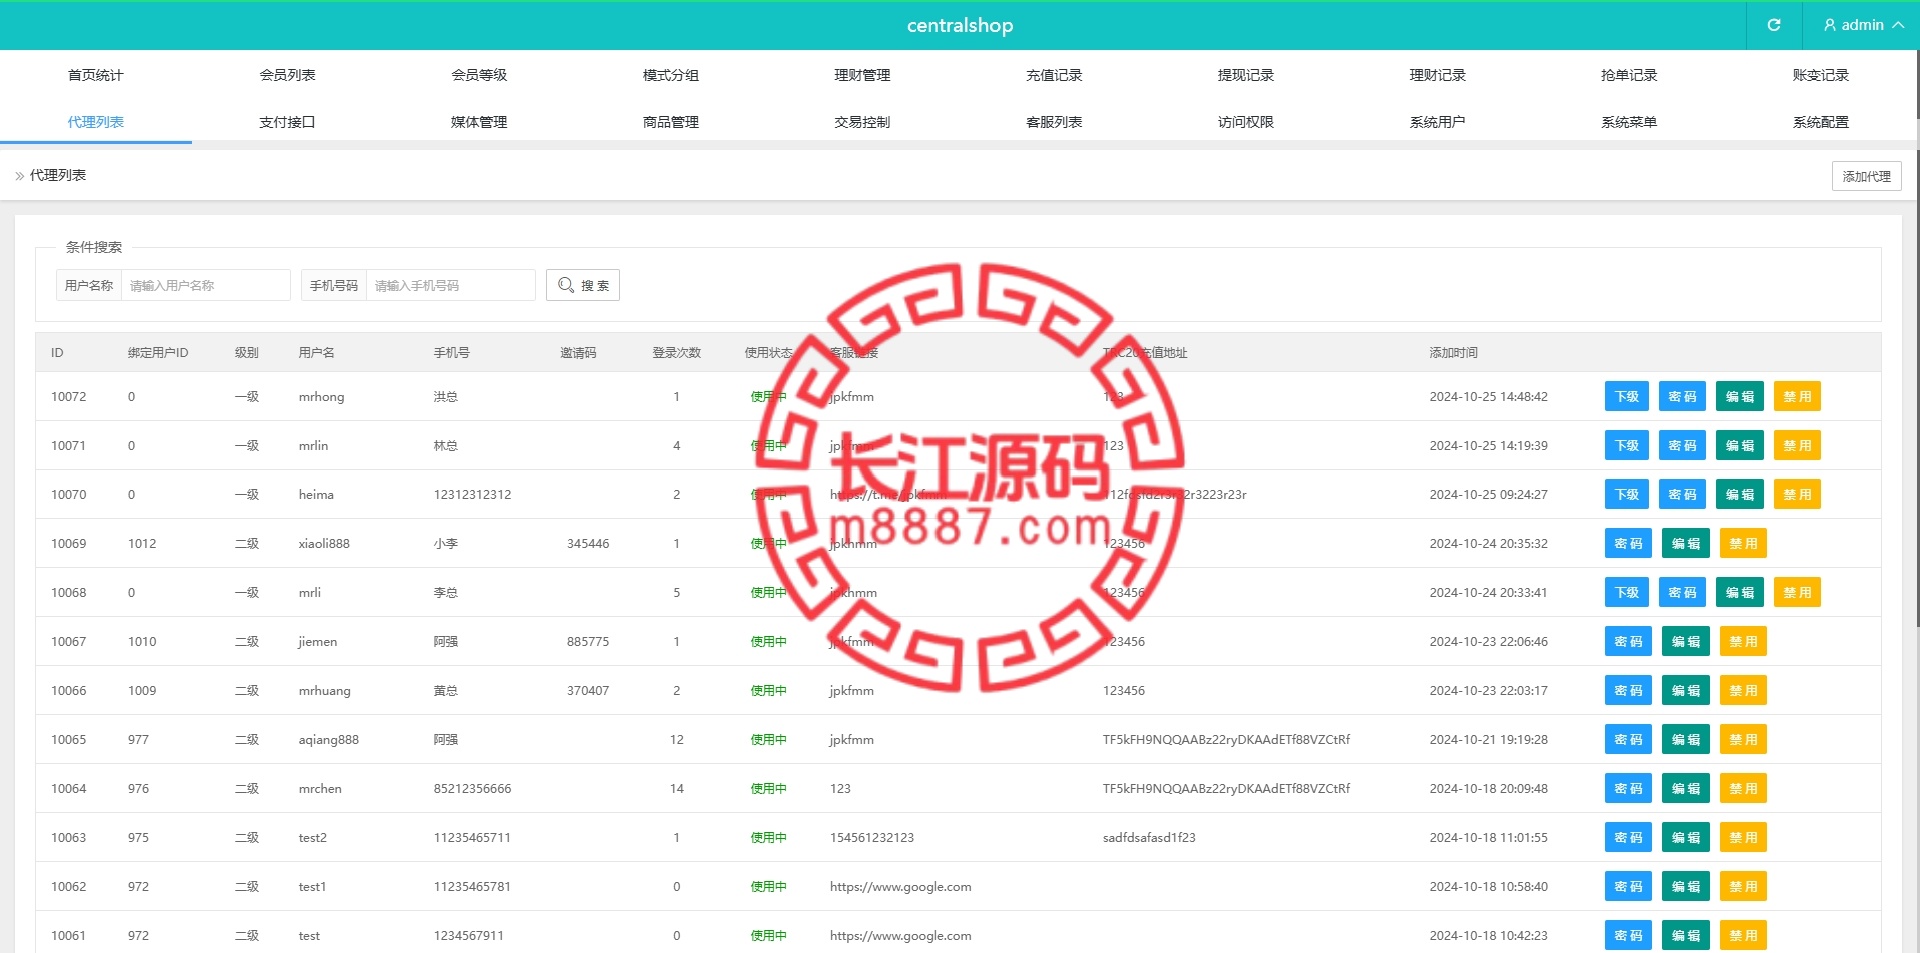Click invite code 885775
Screen dimensions: 1920x953
tap(588, 641)
